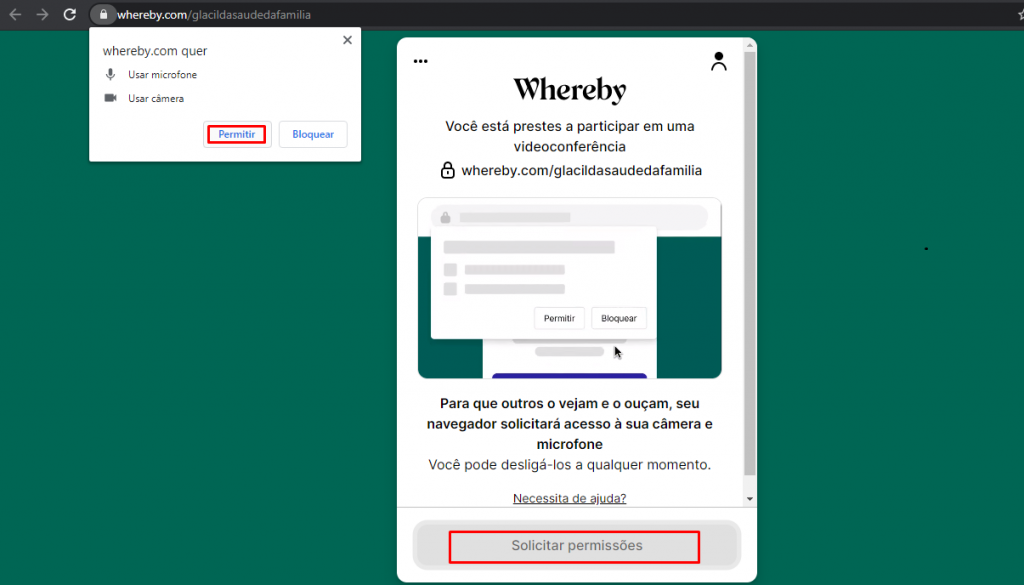Open the 'Necessita de ajuda?' help link
Screen dimensions: 1024x585
(x=569, y=498)
